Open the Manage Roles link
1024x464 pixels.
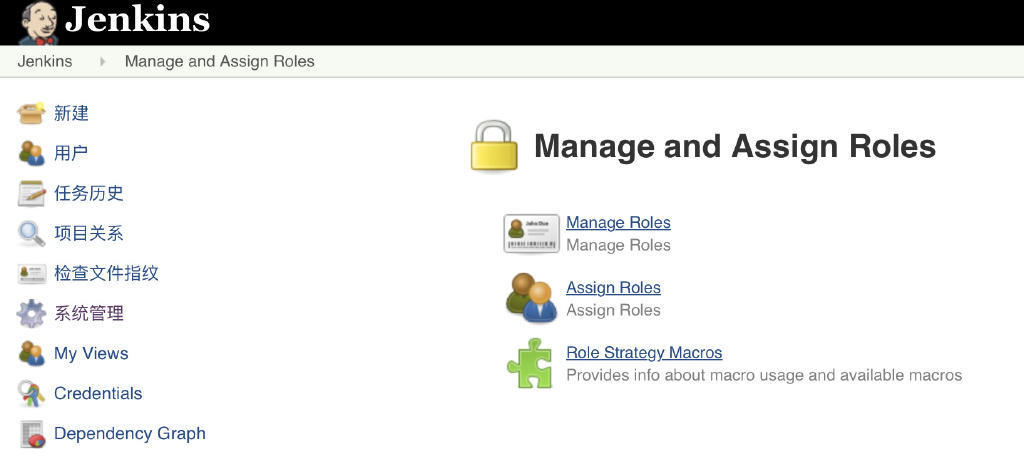[x=618, y=223]
